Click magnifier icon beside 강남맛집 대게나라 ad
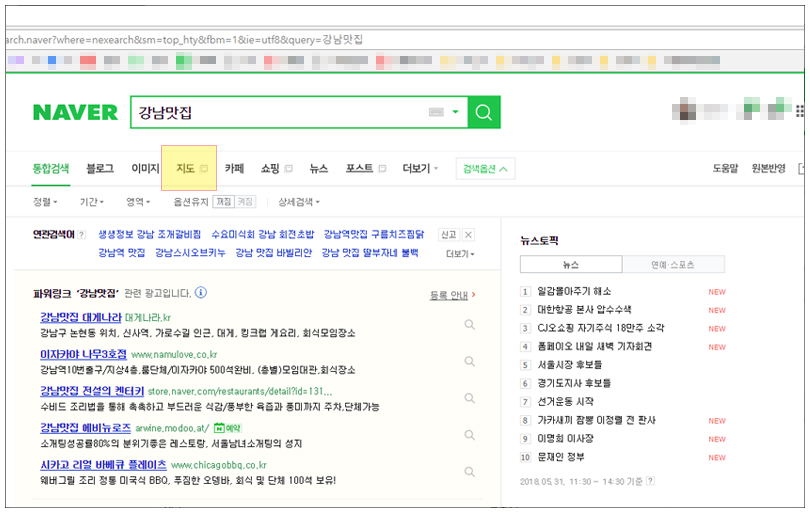Viewport: 810px width, 514px height. [469, 324]
